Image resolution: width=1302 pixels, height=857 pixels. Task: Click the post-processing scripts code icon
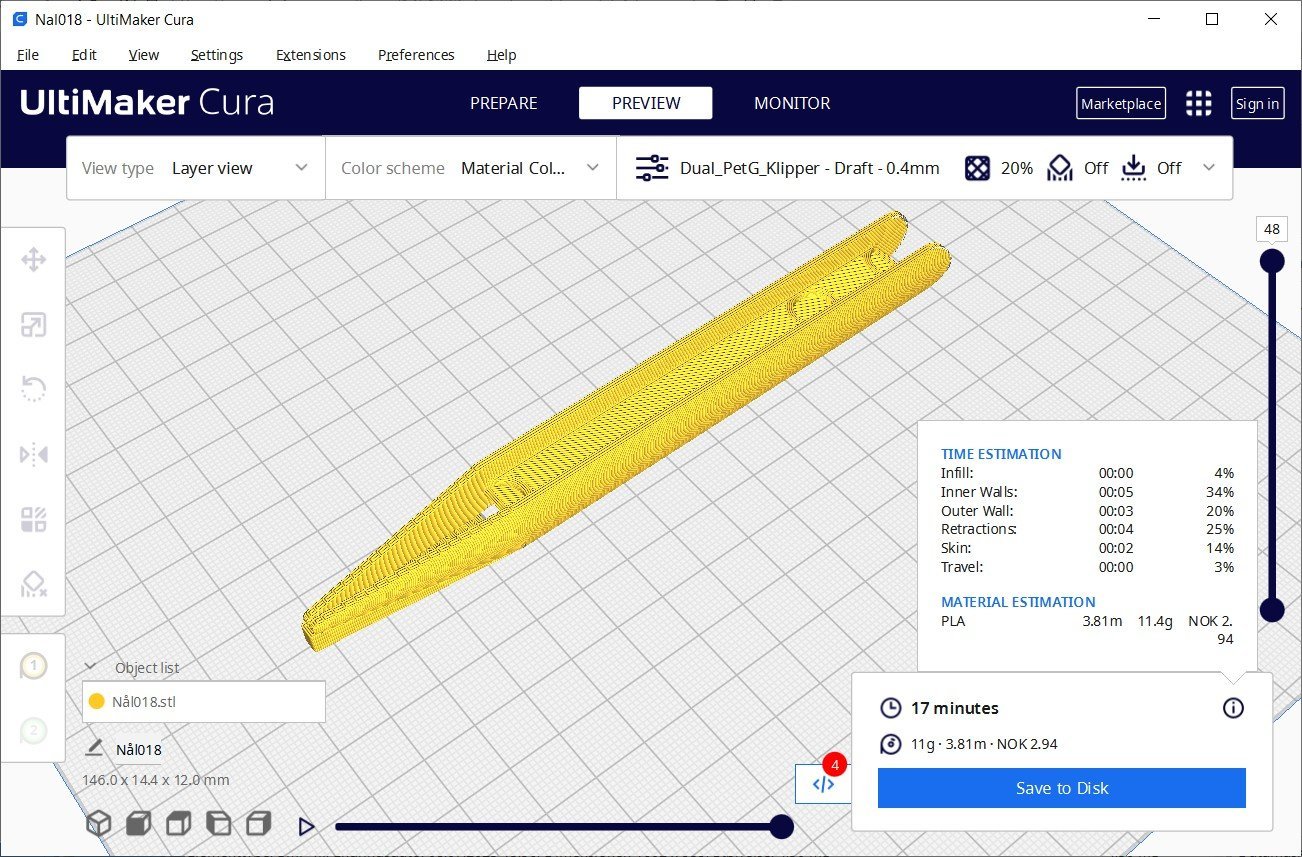823,784
